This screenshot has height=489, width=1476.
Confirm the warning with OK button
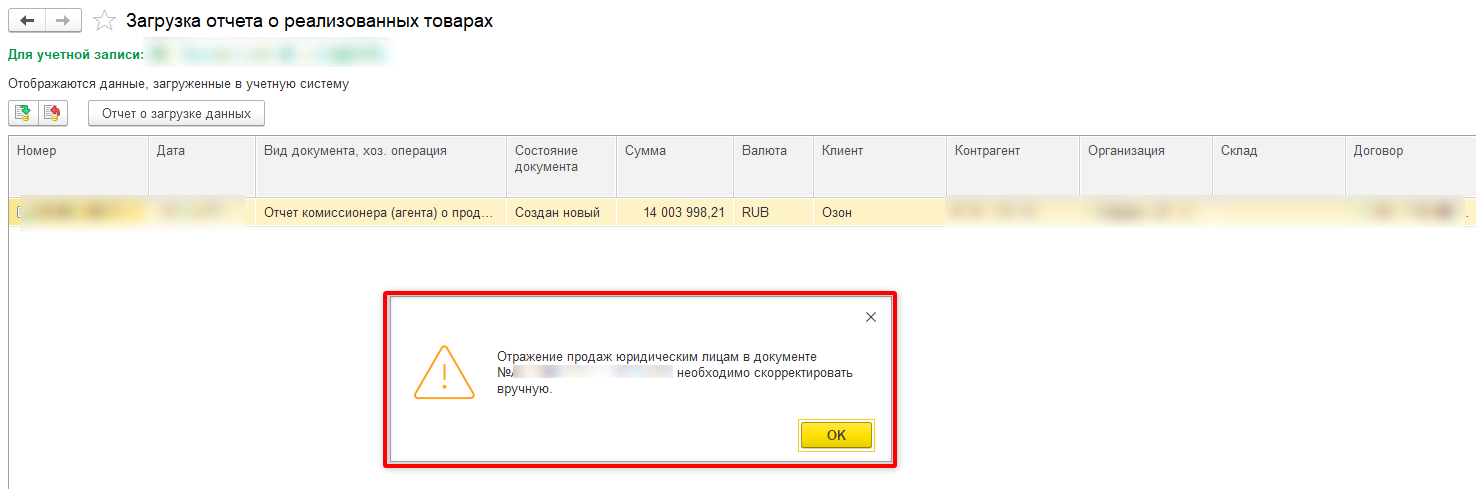point(836,435)
